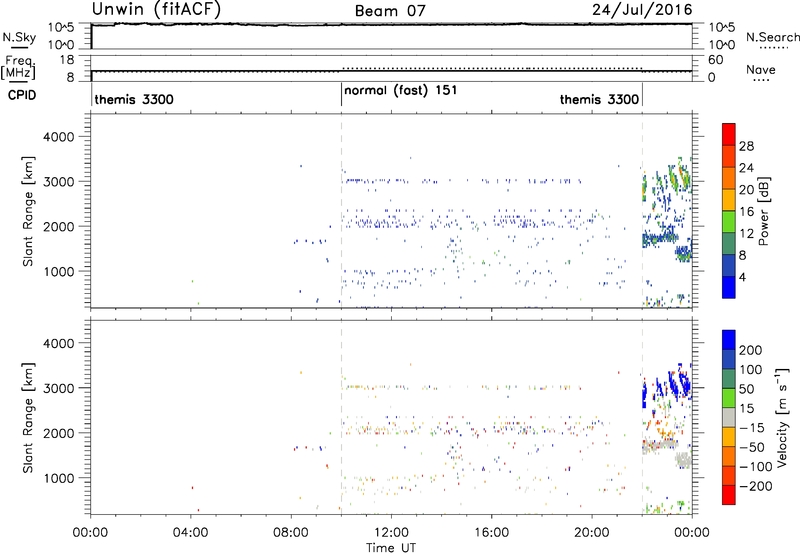
Task: Select the 'Beam 07' heading label
Action: (x=390, y=11)
